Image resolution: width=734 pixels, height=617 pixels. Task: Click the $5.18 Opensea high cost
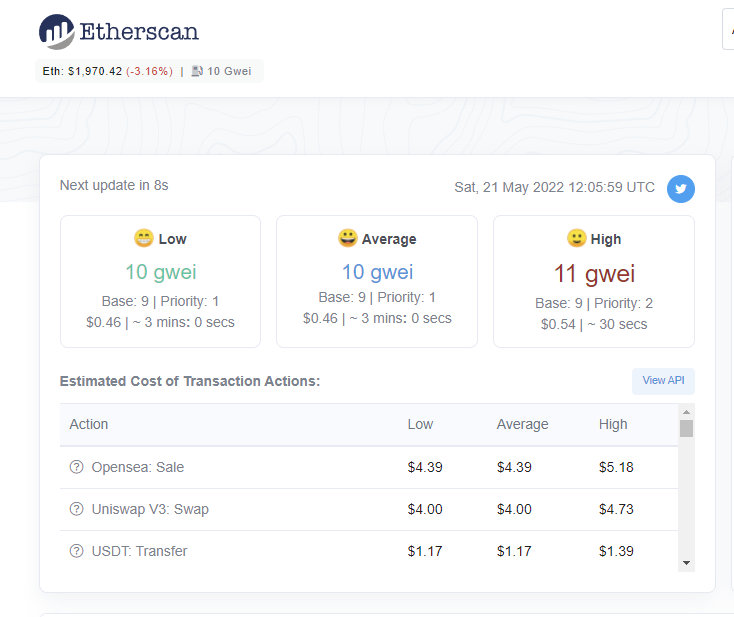click(616, 467)
